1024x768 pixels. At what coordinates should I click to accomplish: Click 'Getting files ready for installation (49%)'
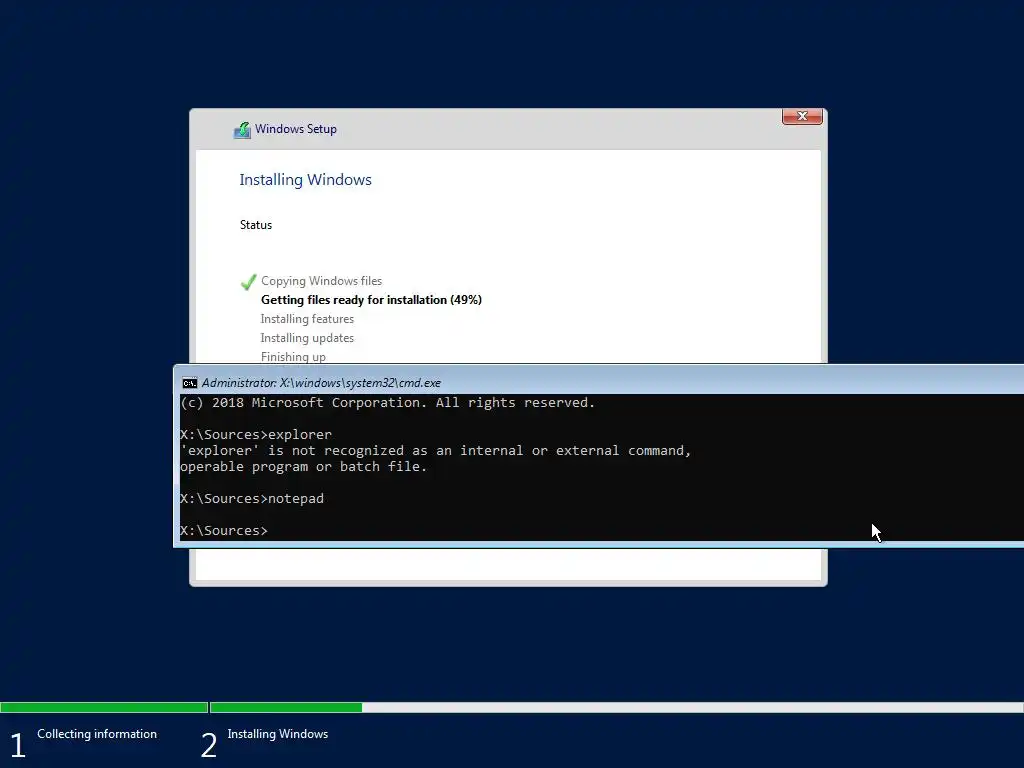371,300
